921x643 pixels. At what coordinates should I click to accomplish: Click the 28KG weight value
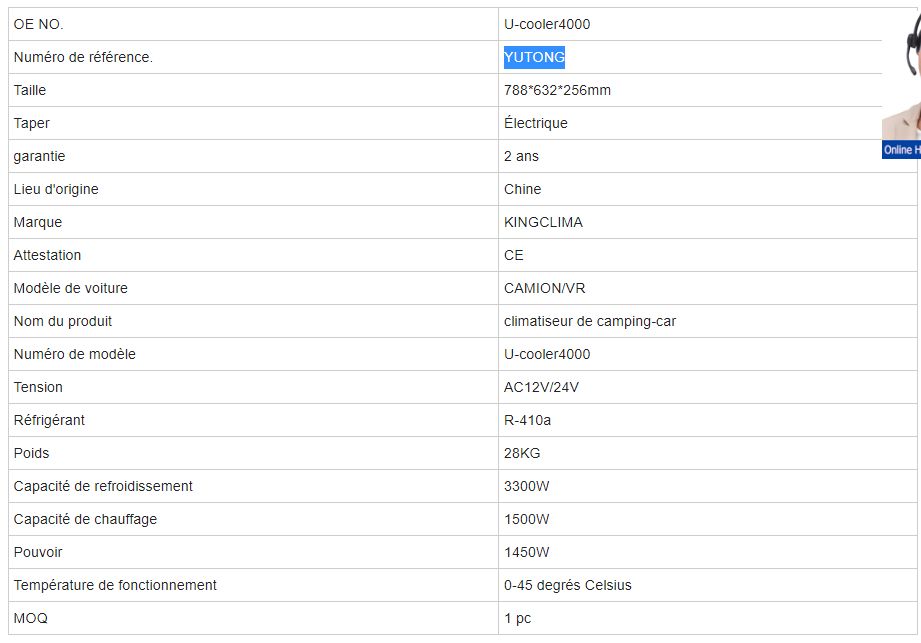(x=522, y=453)
